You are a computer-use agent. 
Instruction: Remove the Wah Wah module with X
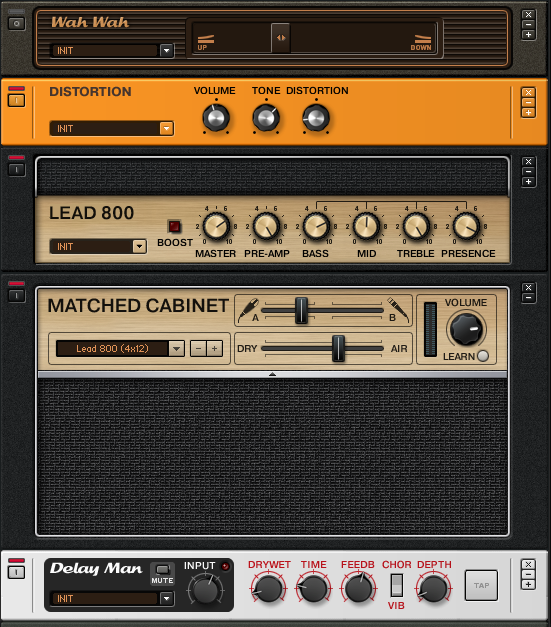point(528,14)
